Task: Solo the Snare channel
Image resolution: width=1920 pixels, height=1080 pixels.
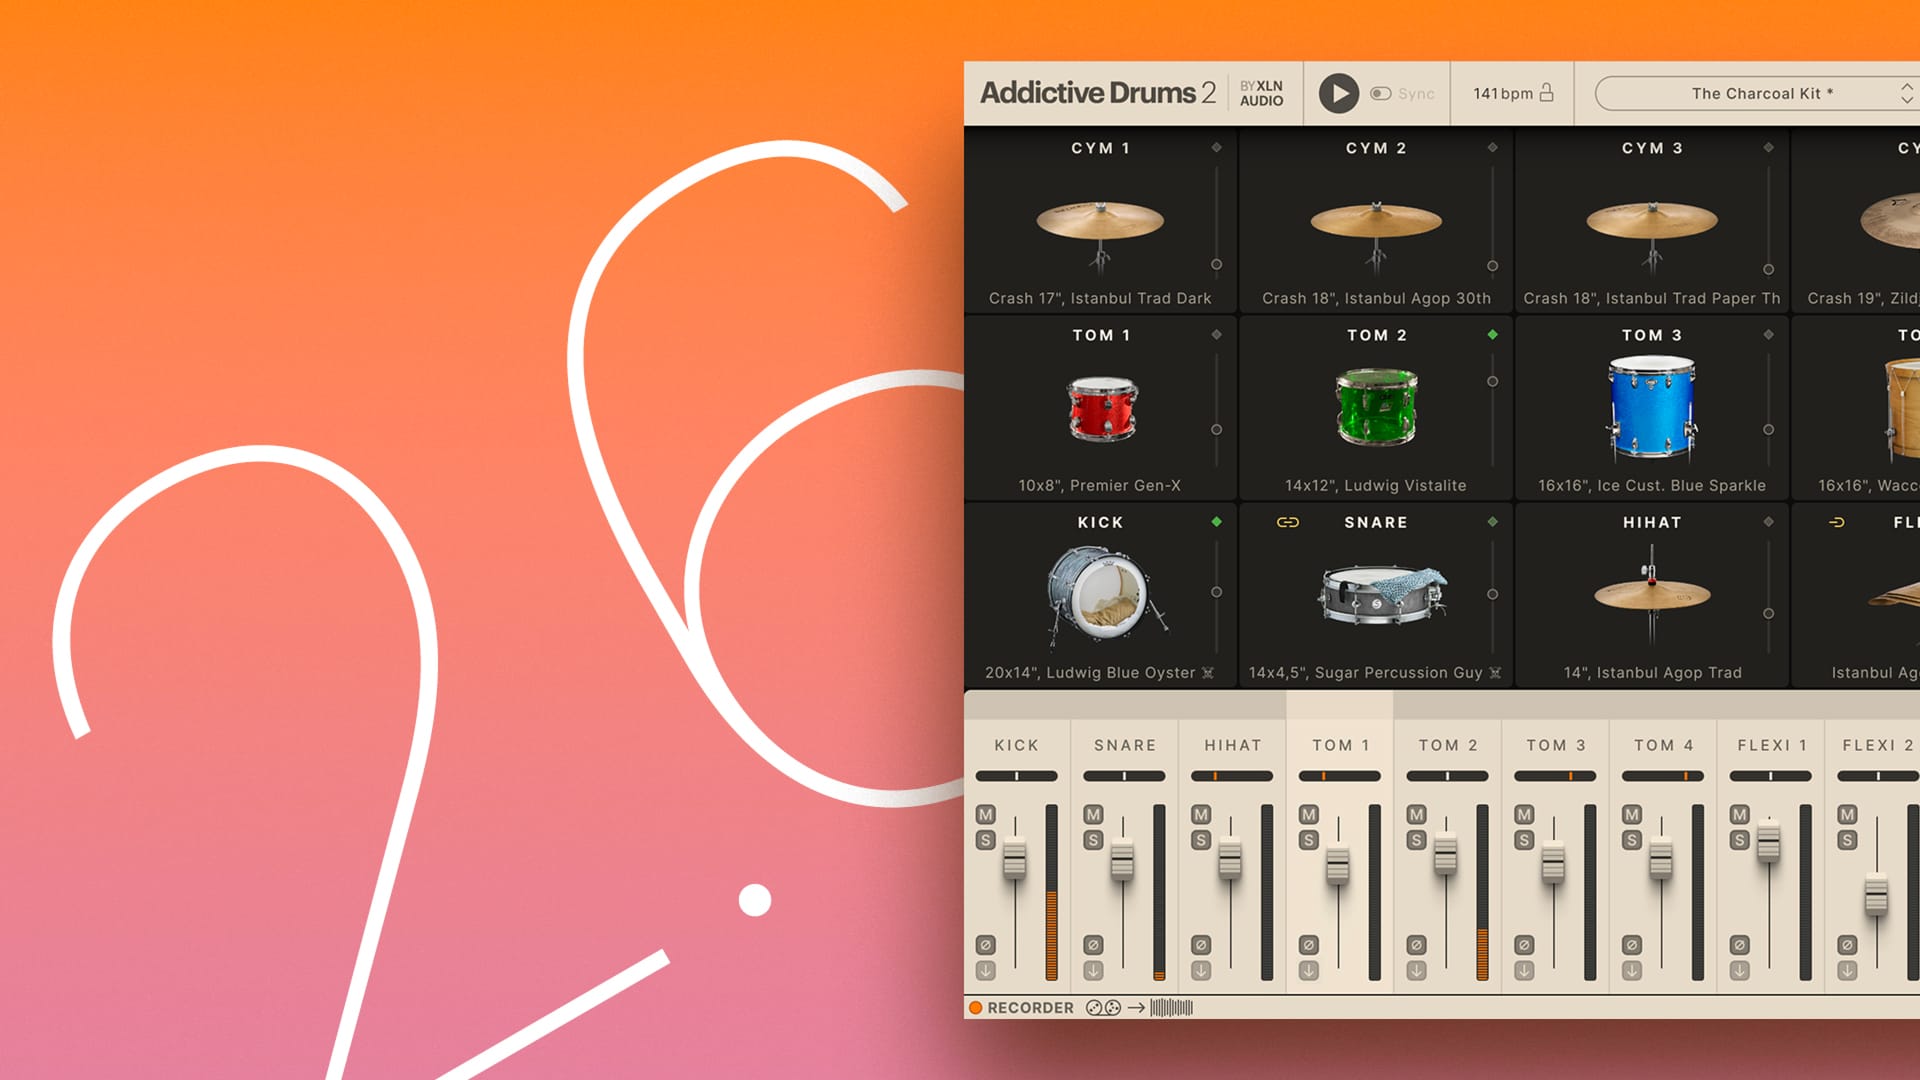Action: coord(1093,840)
